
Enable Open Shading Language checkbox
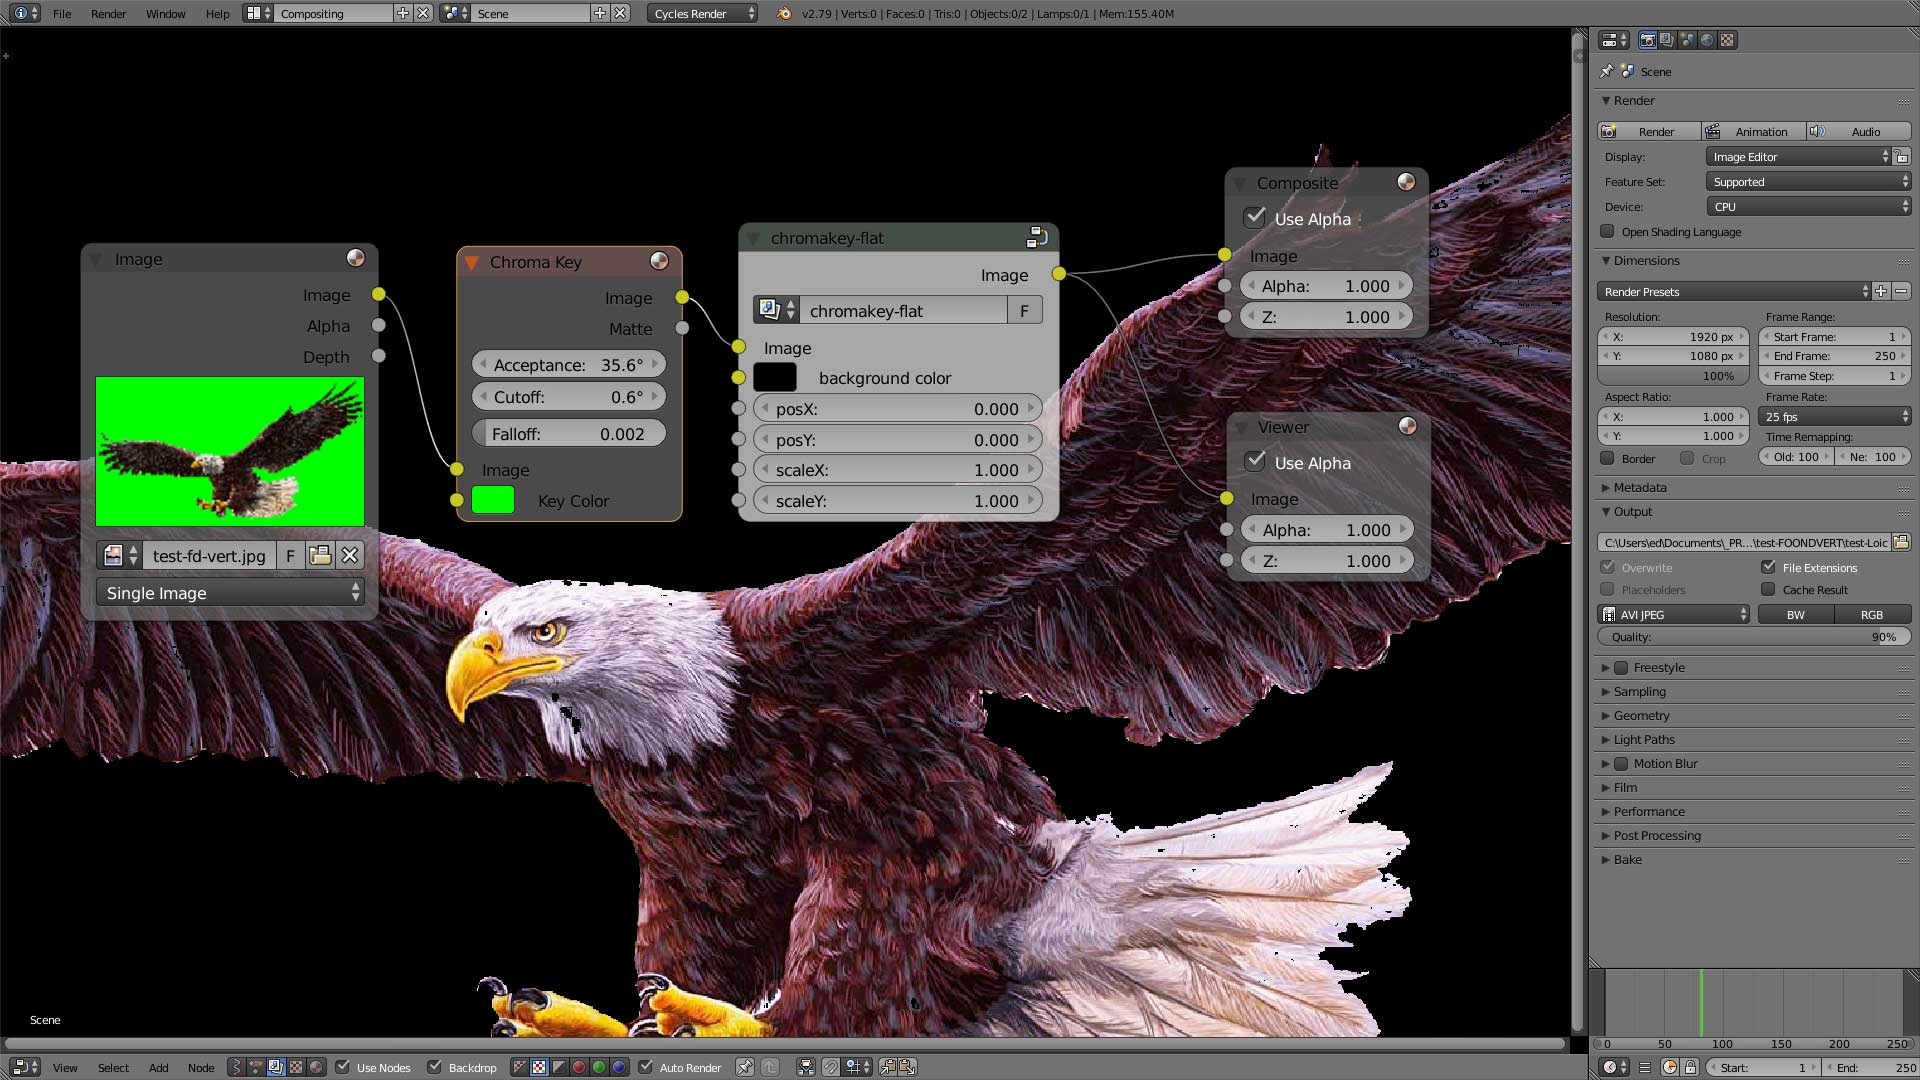click(1607, 231)
